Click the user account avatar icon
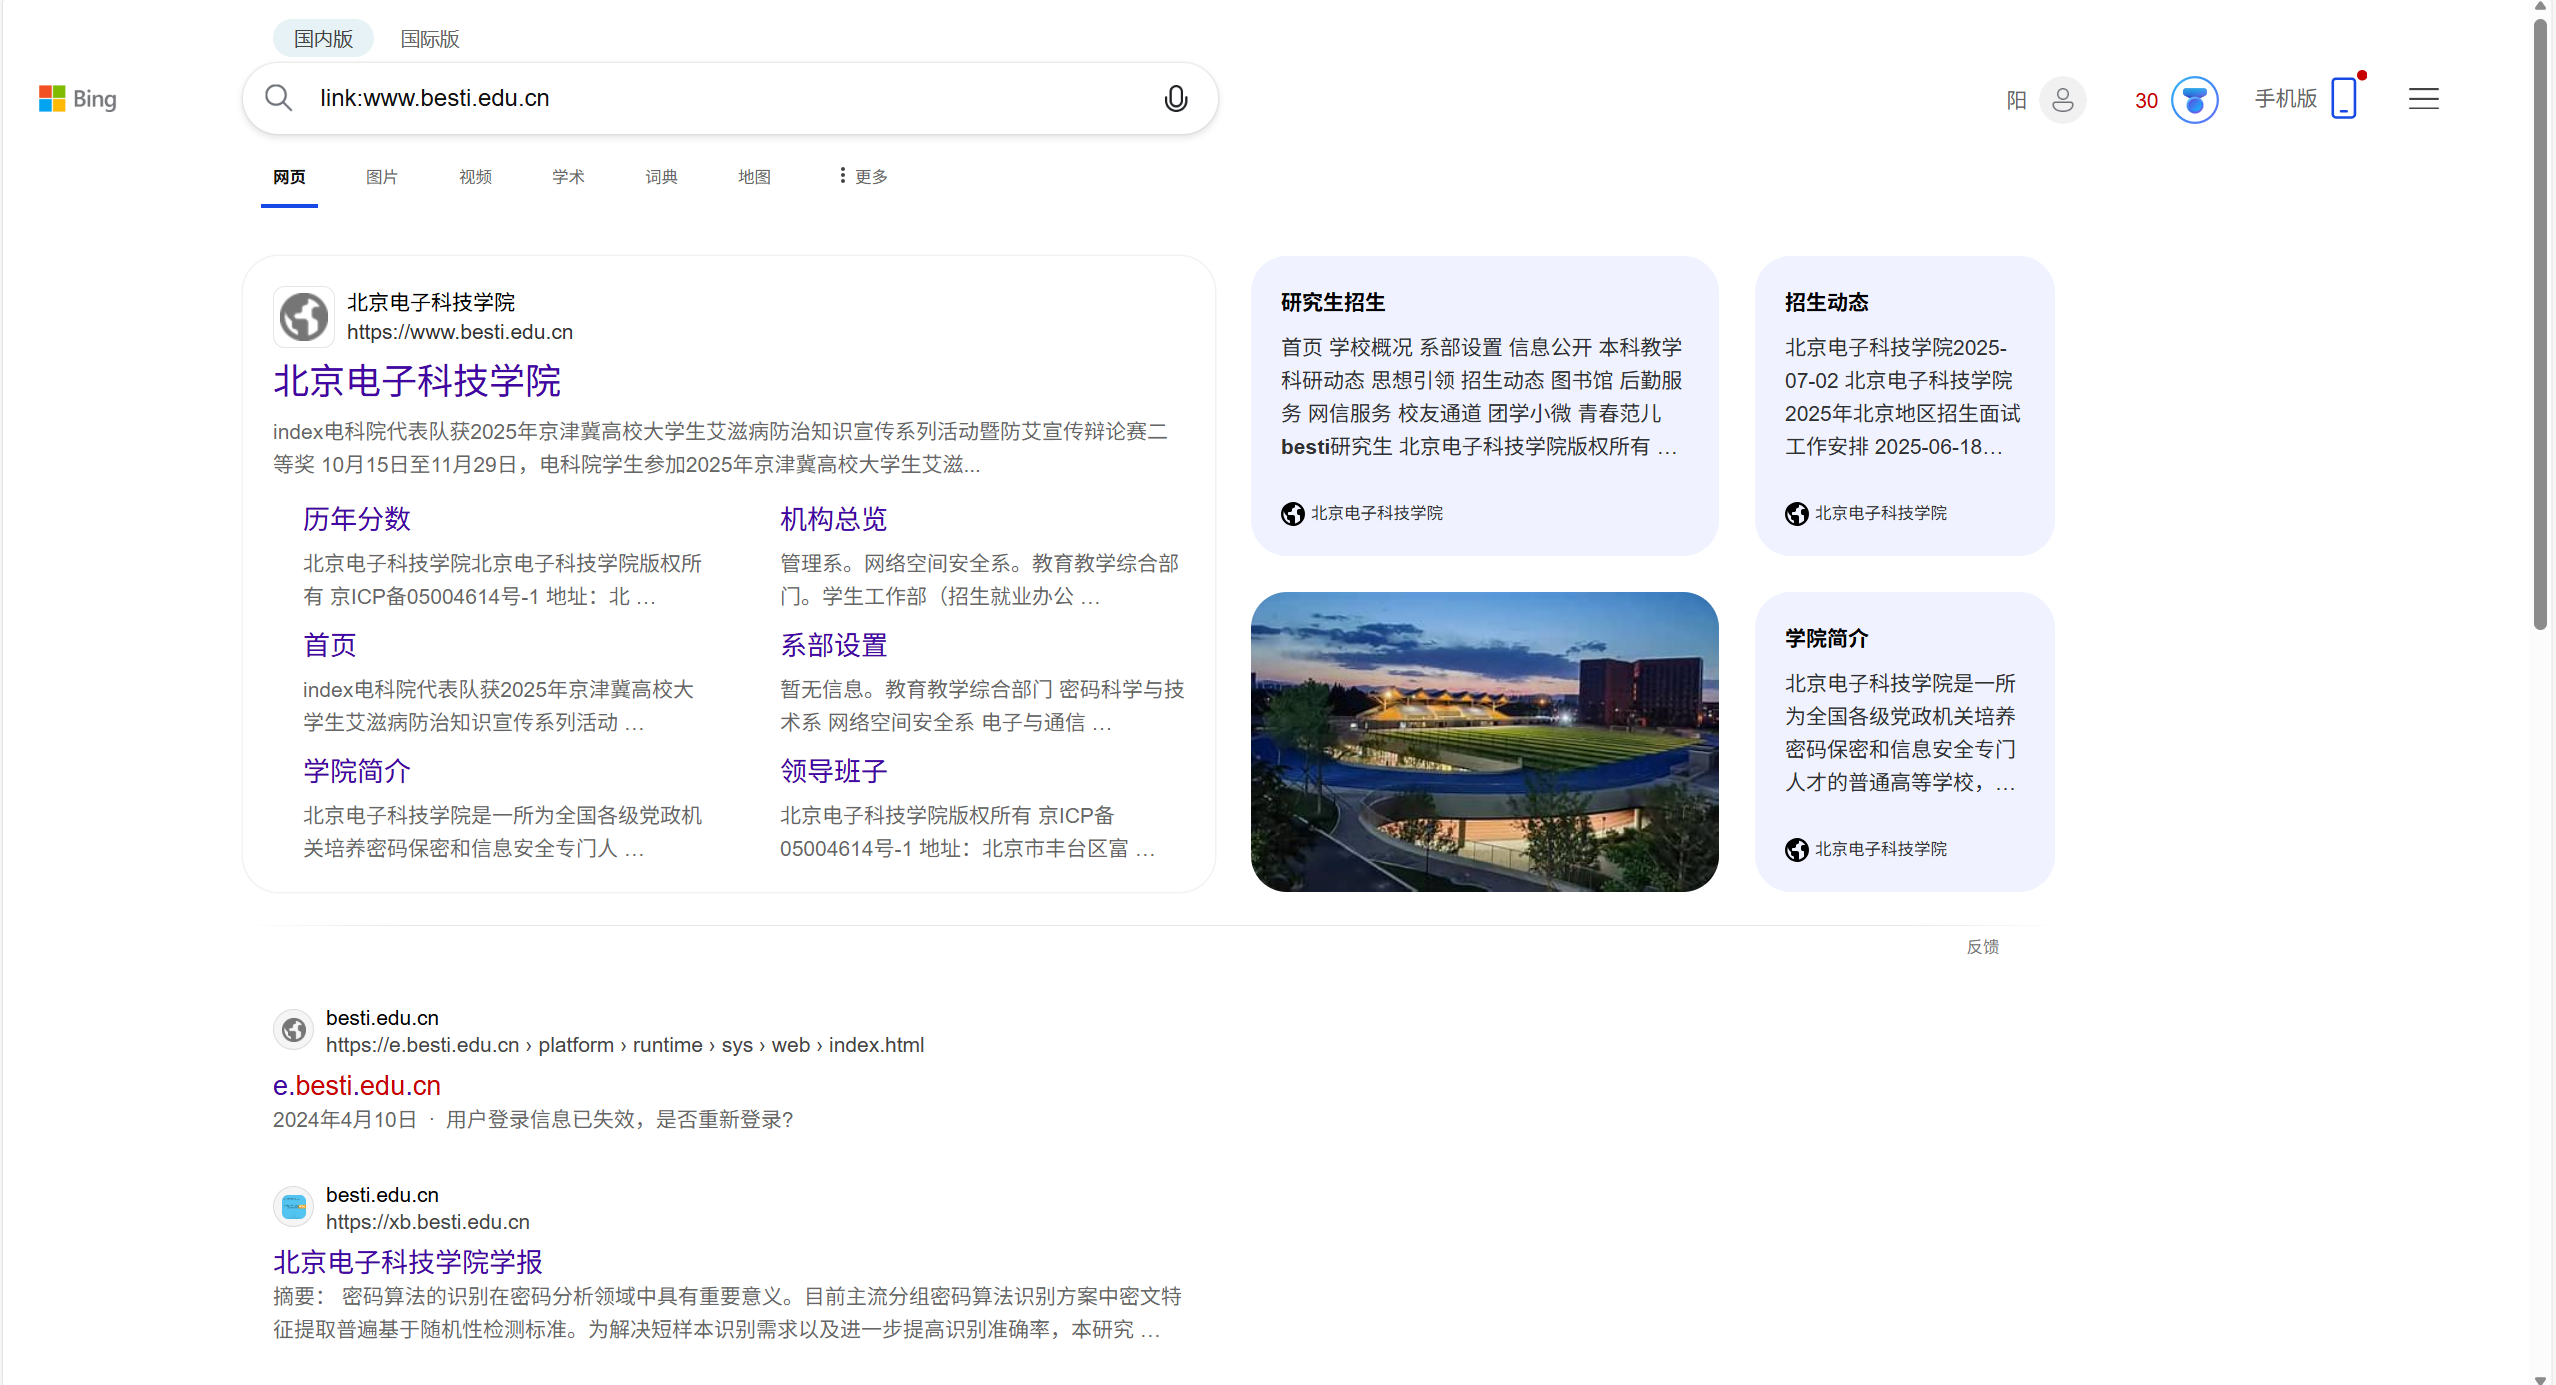 pos(2062,100)
